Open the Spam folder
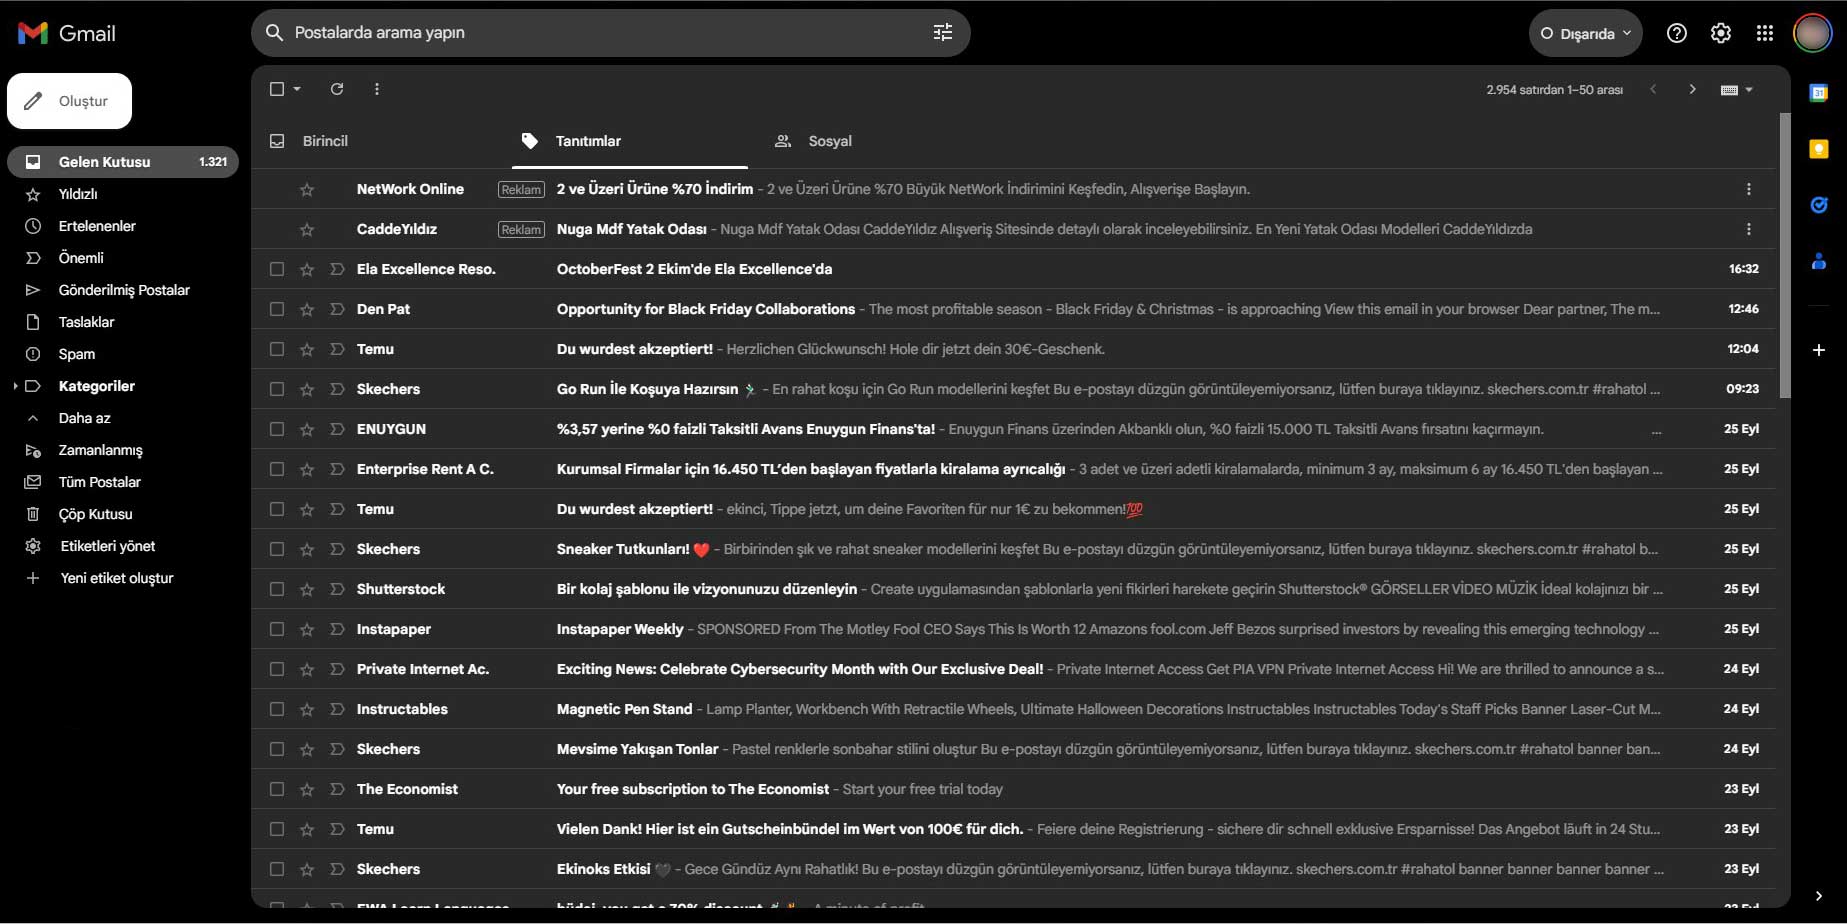 coord(77,354)
